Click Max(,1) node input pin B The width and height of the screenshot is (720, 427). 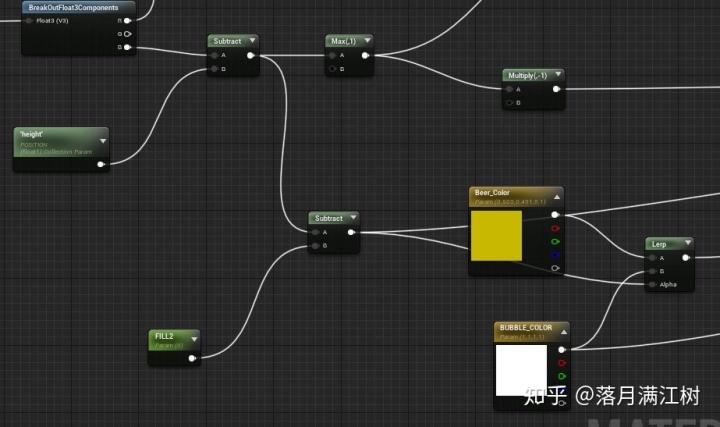[332, 69]
